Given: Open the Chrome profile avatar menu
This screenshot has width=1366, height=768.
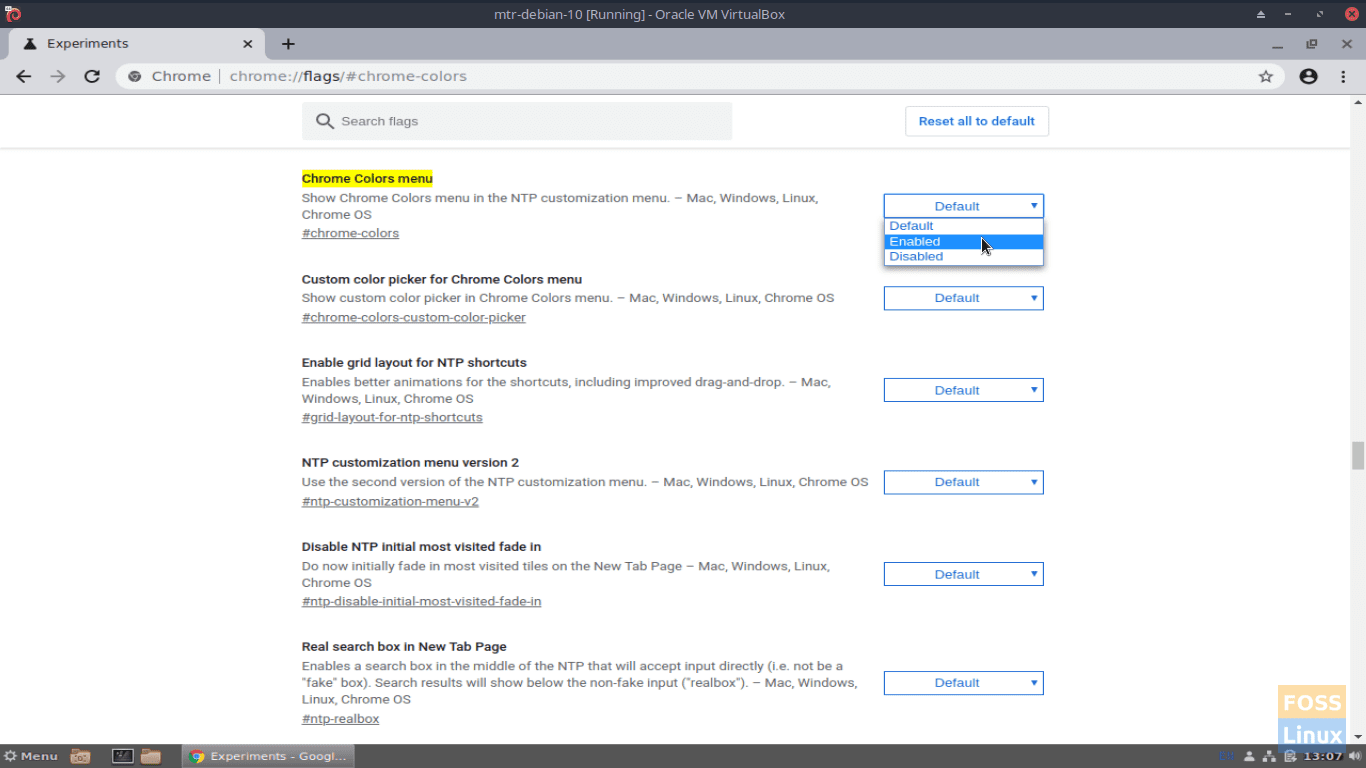Looking at the screenshot, I should [1308, 76].
